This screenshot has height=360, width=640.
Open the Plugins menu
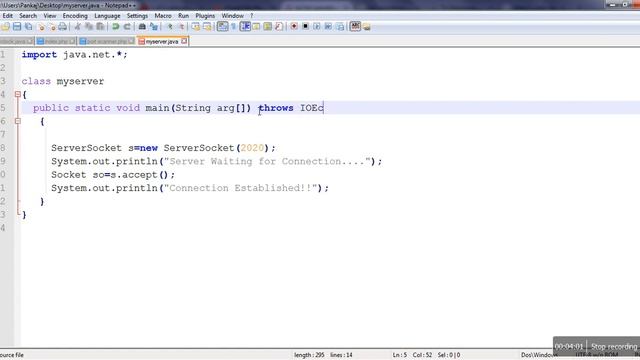(x=205, y=16)
